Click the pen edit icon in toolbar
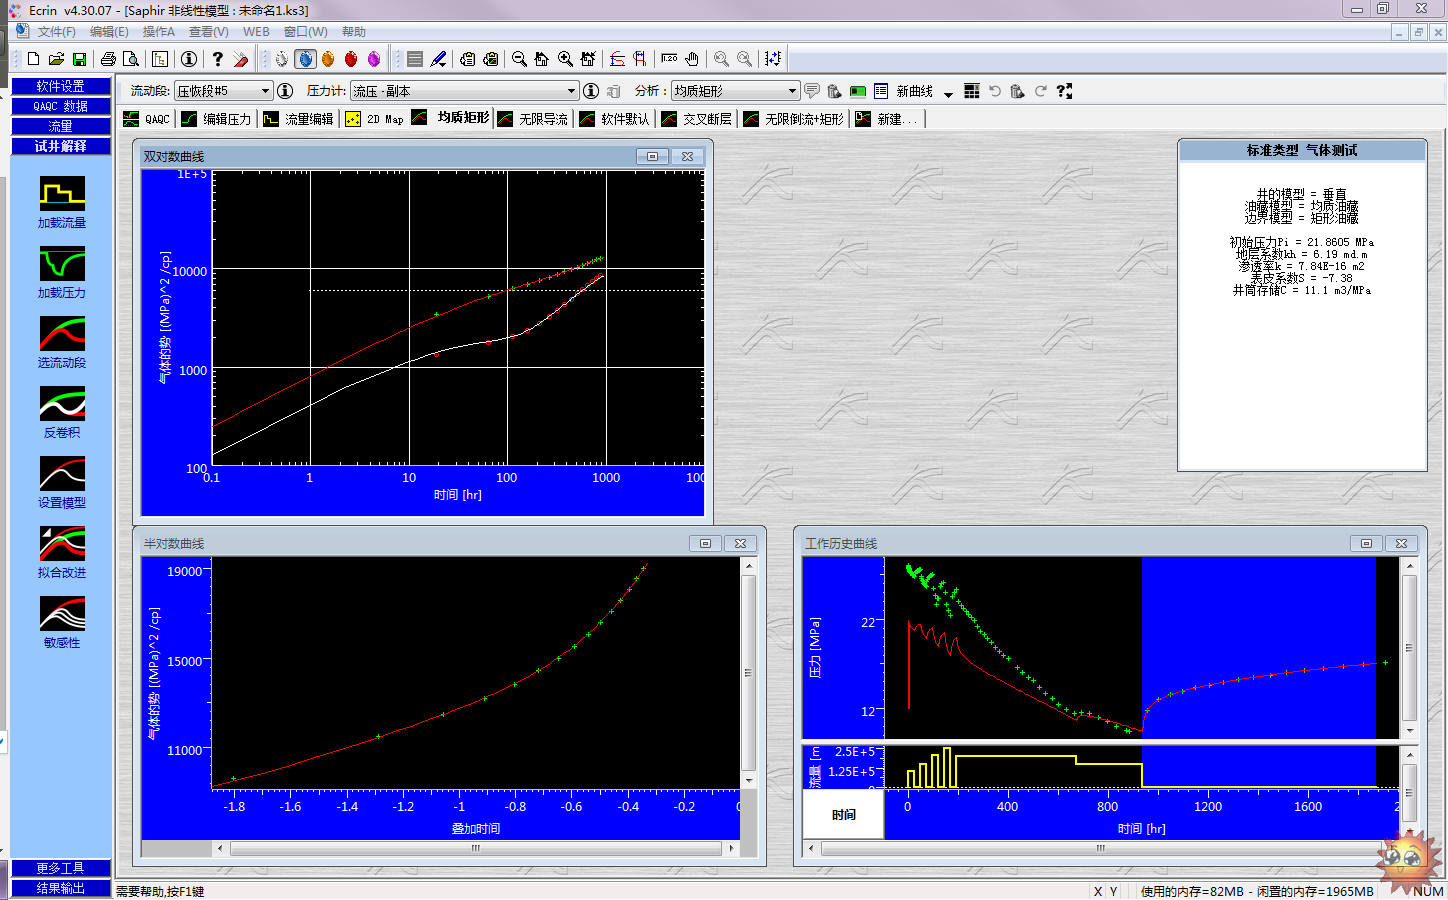Image resolution: width=1448 pixels, height=900 pixels. pos(438,59)
